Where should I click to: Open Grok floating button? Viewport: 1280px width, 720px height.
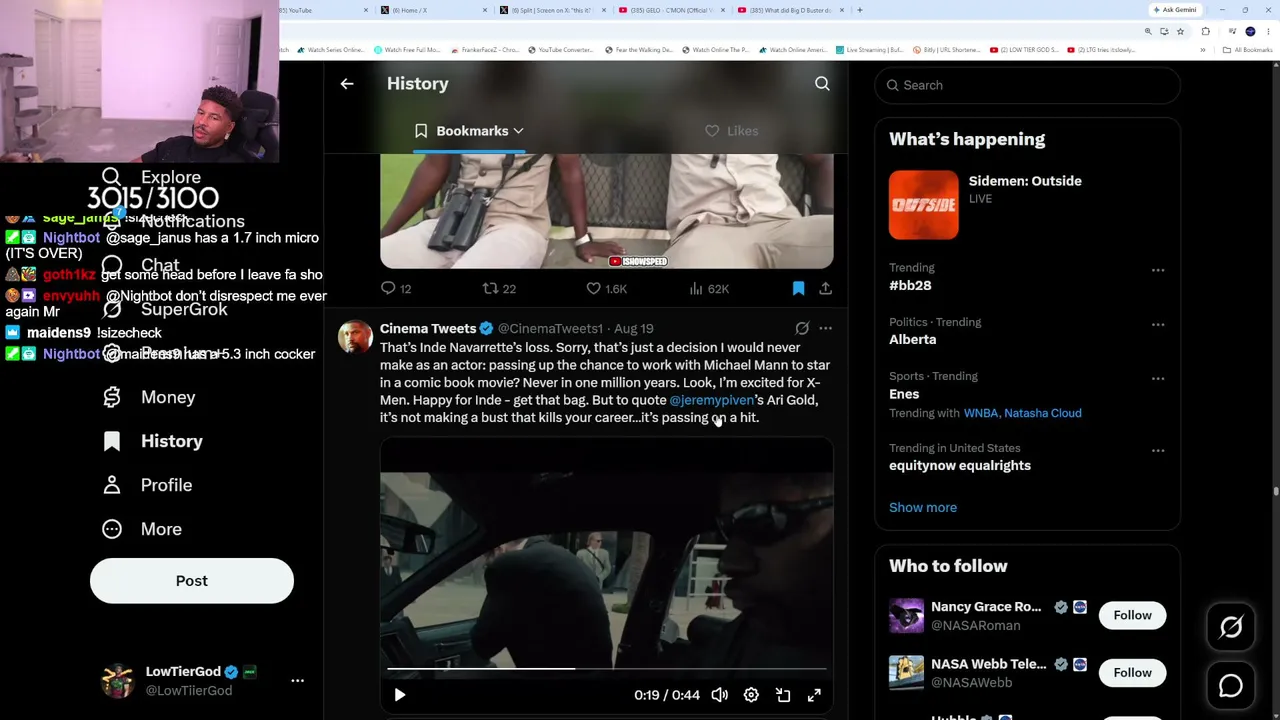pos(1231,627)
